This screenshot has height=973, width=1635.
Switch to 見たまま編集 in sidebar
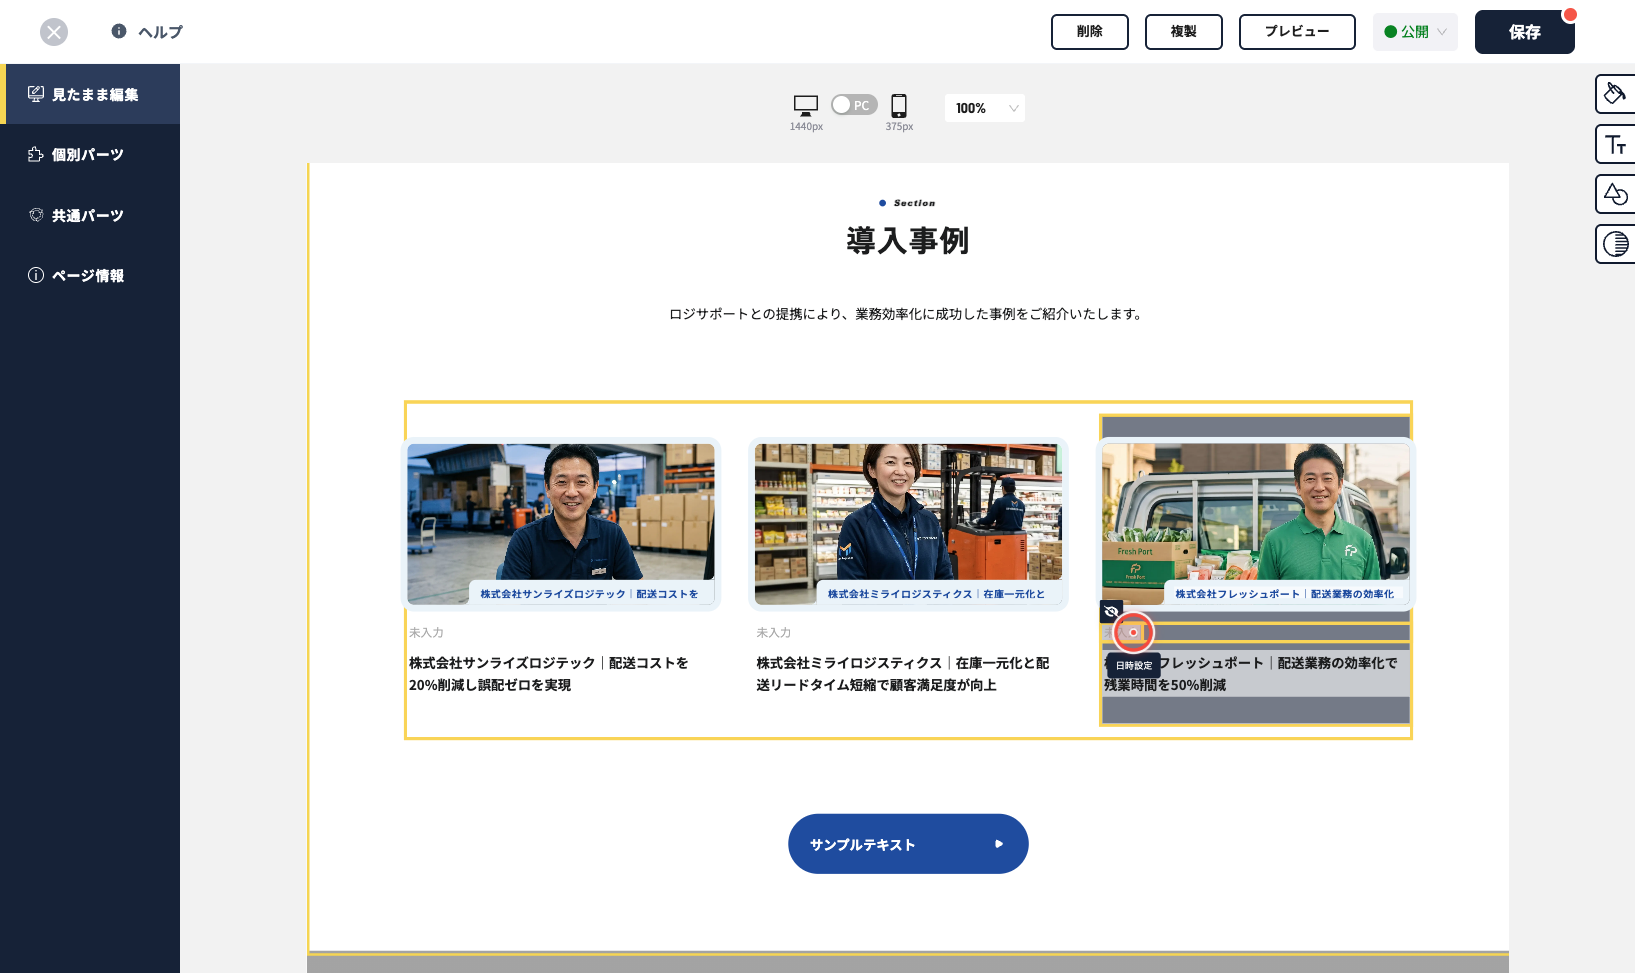[x=90, y=94]
